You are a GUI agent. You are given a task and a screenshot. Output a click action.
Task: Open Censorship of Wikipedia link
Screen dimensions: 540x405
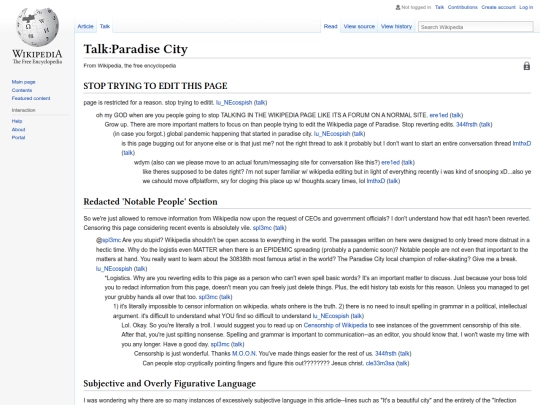click(335, 325)
